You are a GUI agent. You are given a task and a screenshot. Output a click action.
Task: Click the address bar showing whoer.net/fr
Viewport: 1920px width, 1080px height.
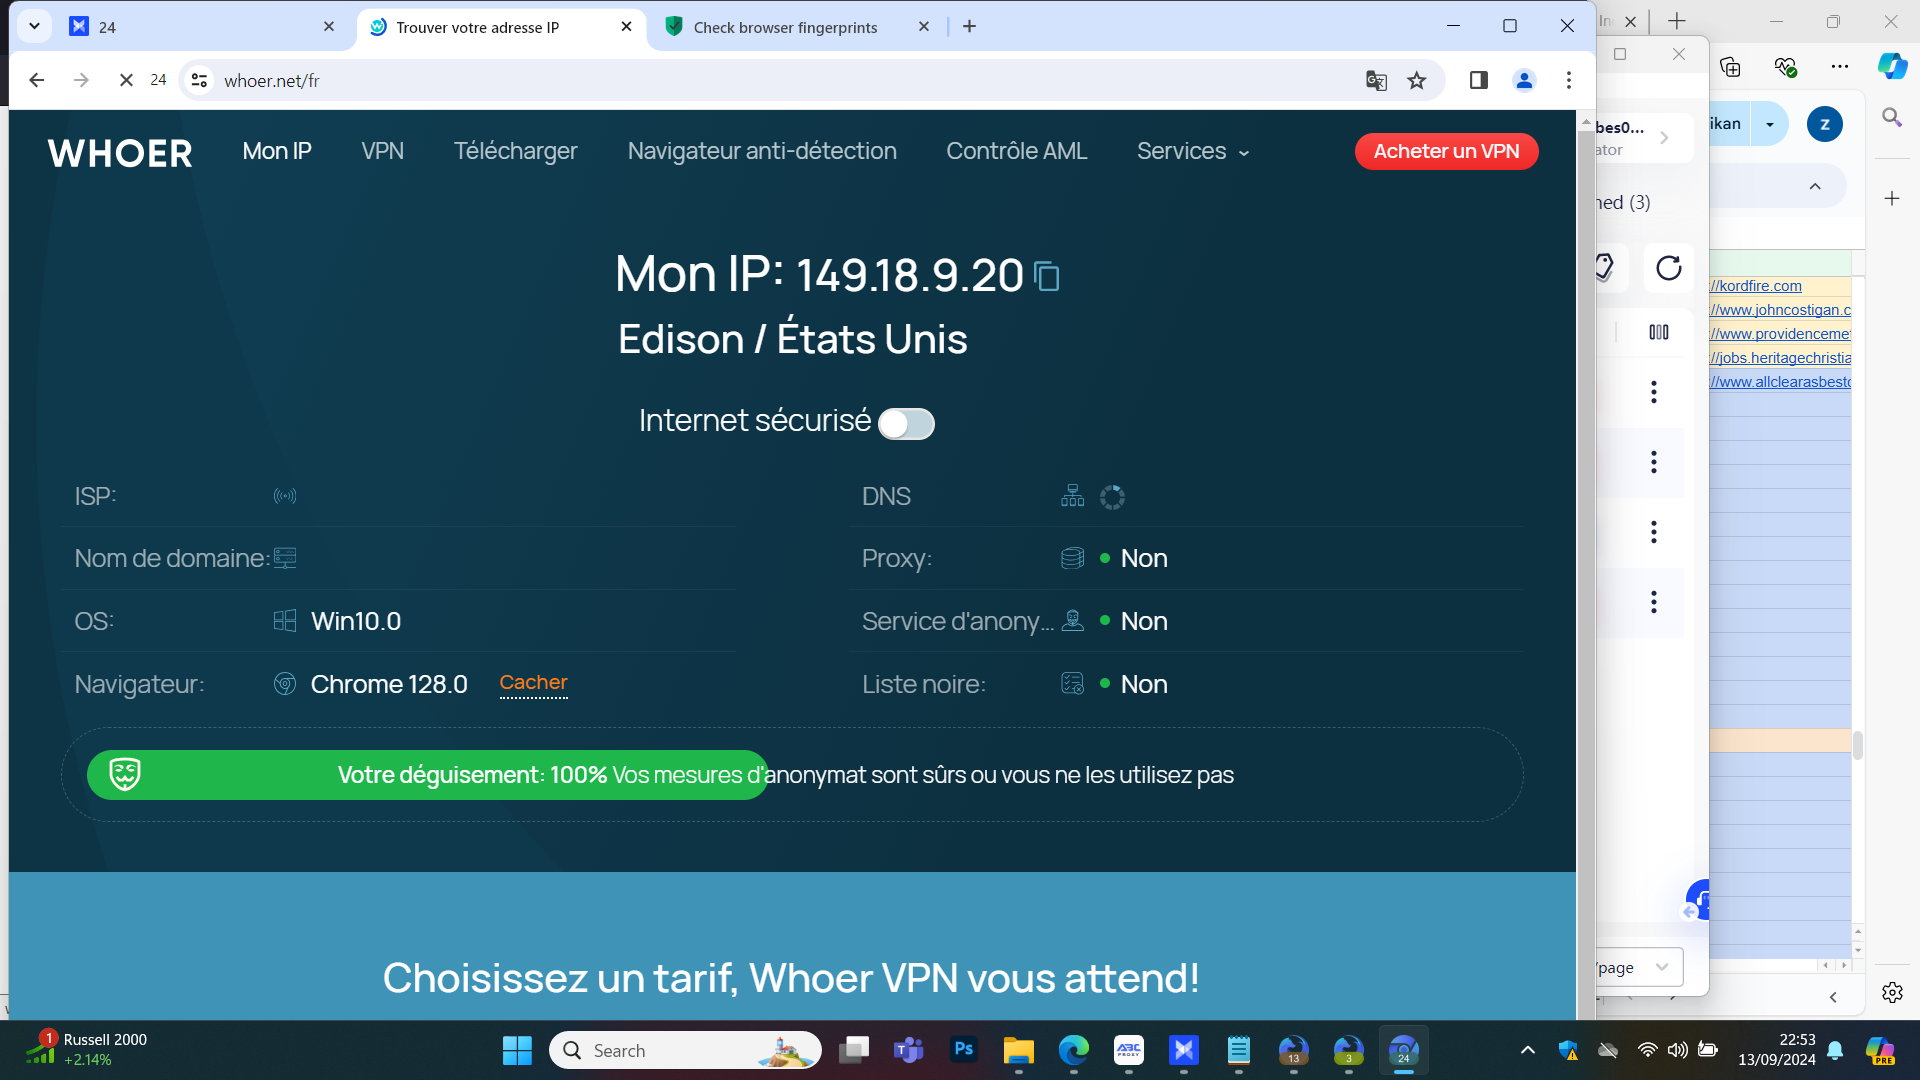click(x=780, y=80)
